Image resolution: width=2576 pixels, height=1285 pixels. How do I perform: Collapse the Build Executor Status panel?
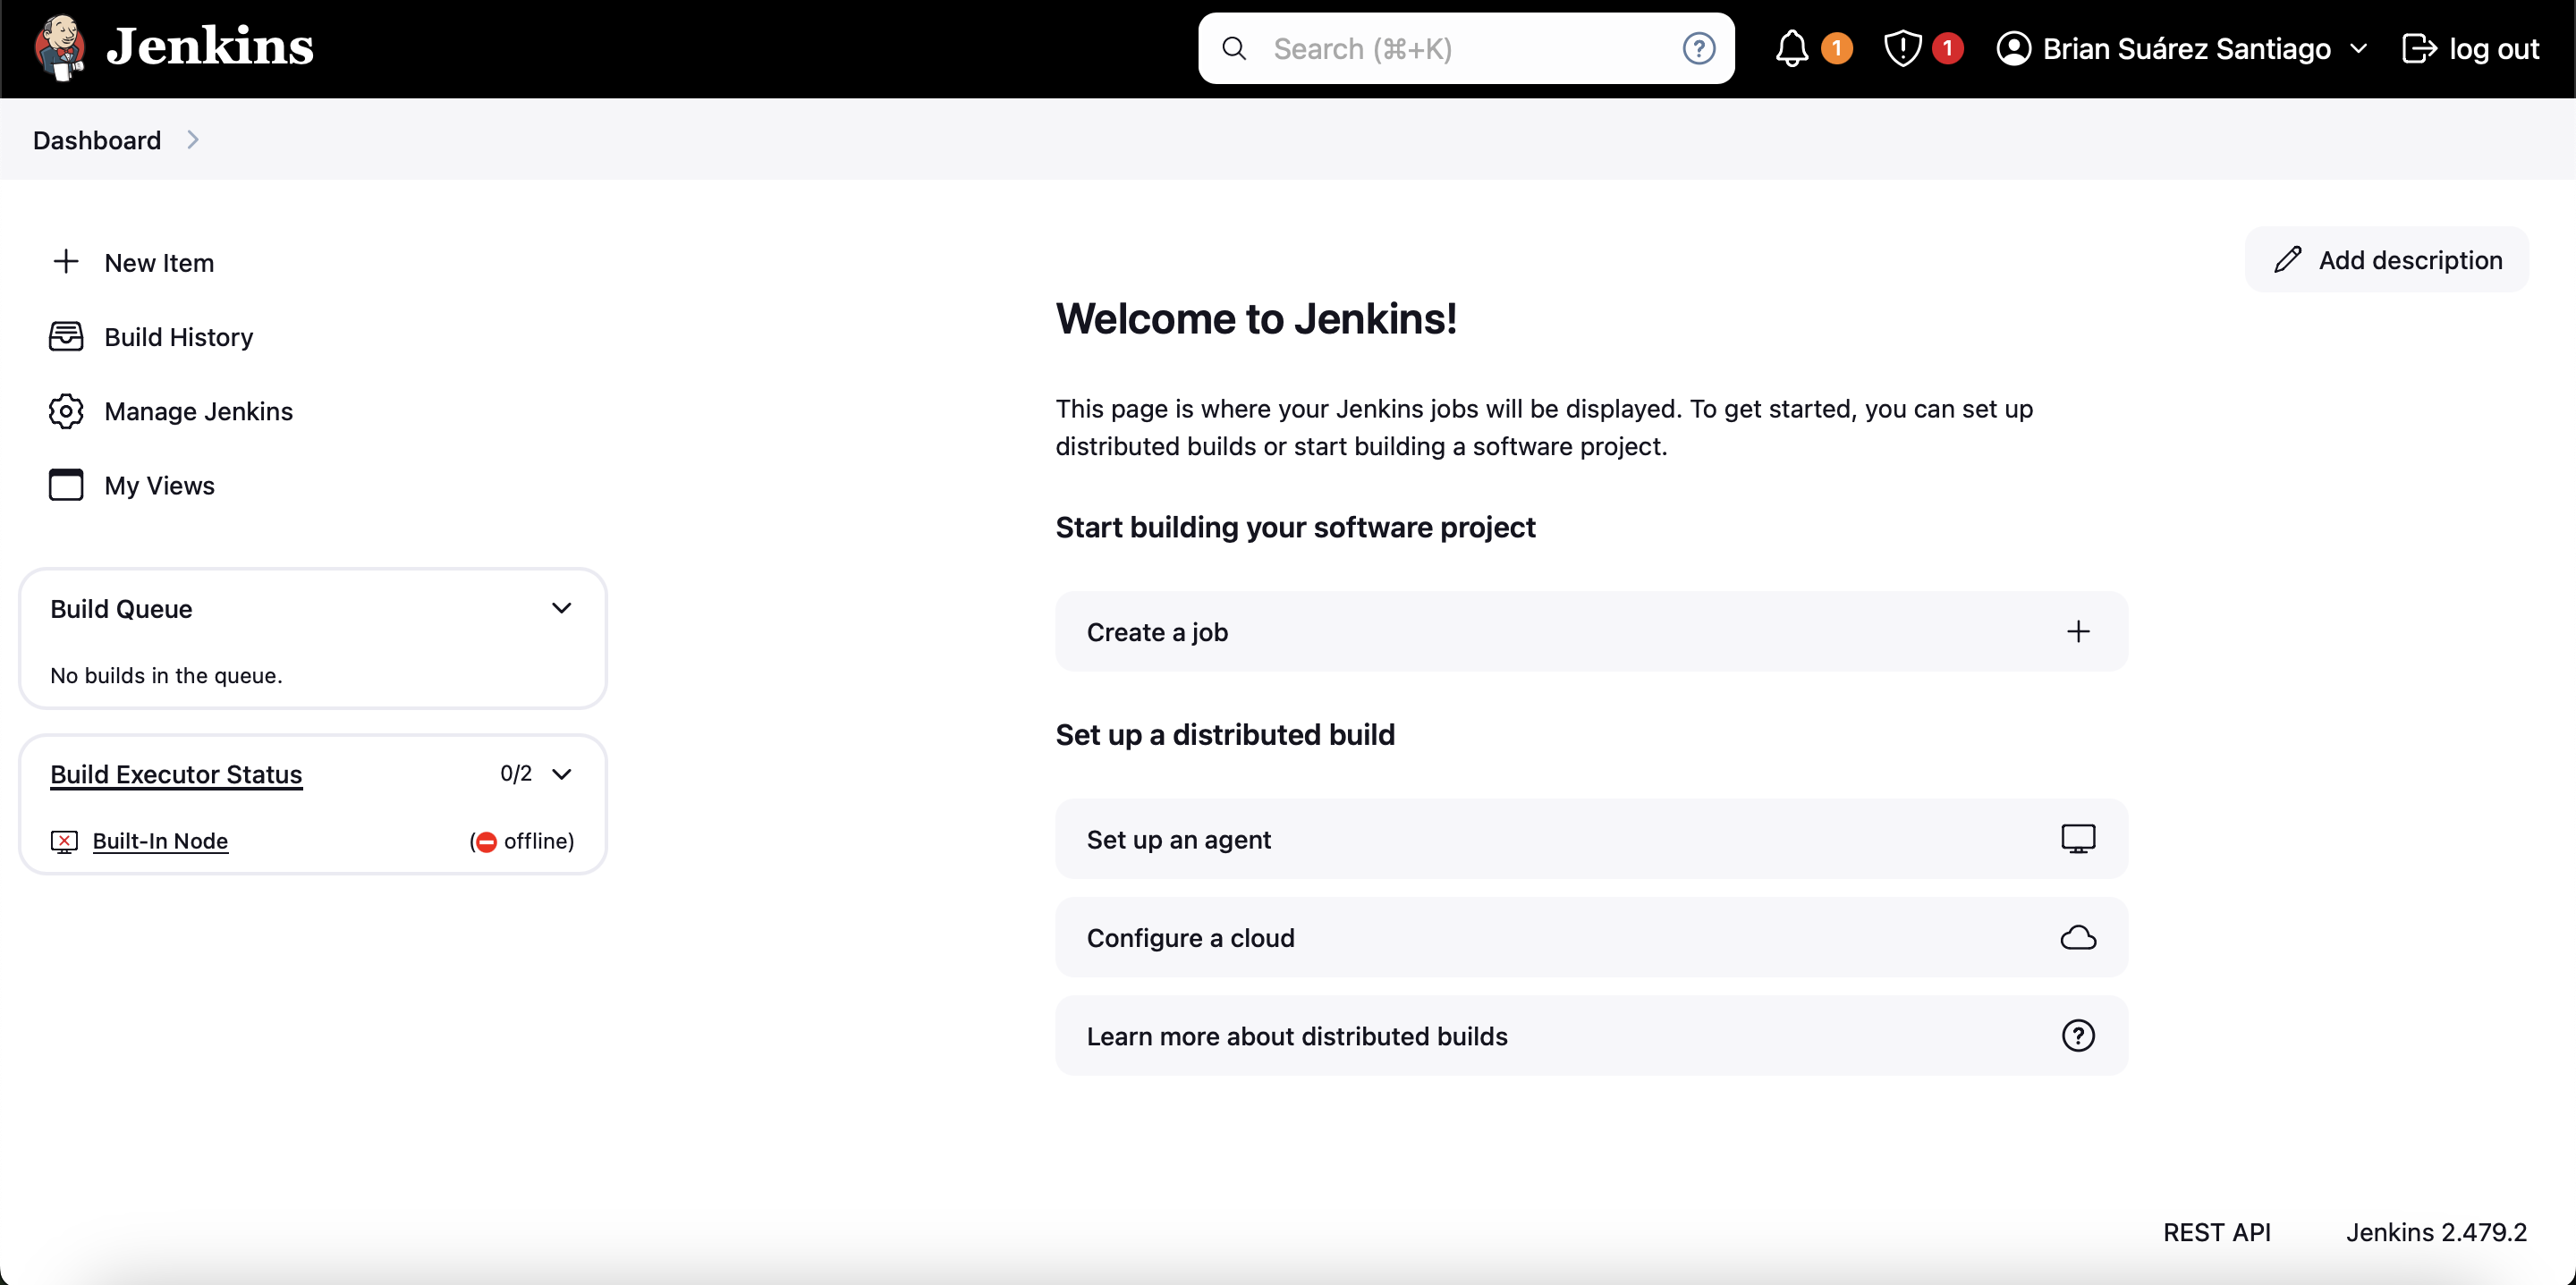pos(563,773)
